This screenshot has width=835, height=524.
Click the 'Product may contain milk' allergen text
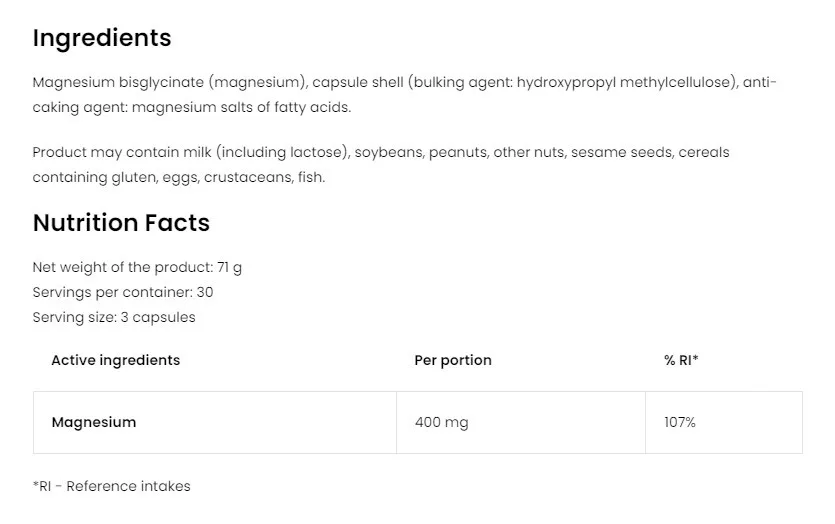click(x=121, y=153)
